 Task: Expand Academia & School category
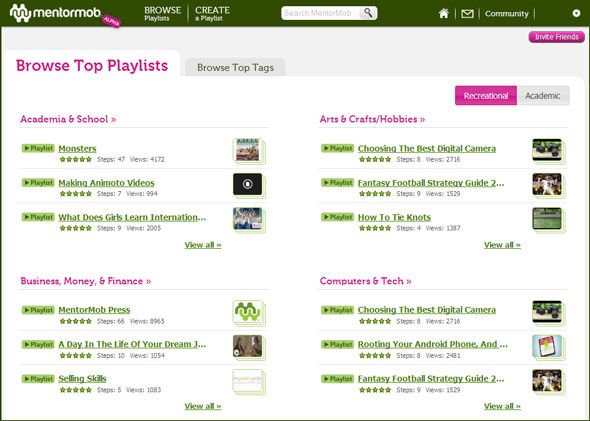pyautogui.click(x=68, y=119)
